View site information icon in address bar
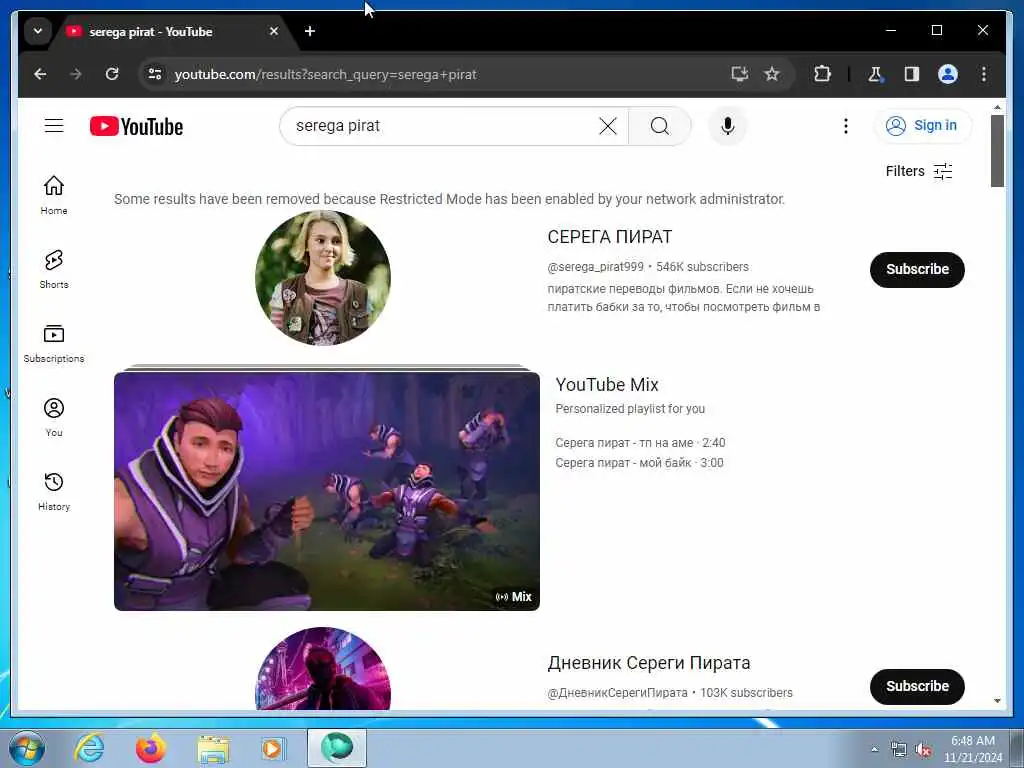Image resolution: width=1024 pixels, height=768 pixels. coord(155,74)
